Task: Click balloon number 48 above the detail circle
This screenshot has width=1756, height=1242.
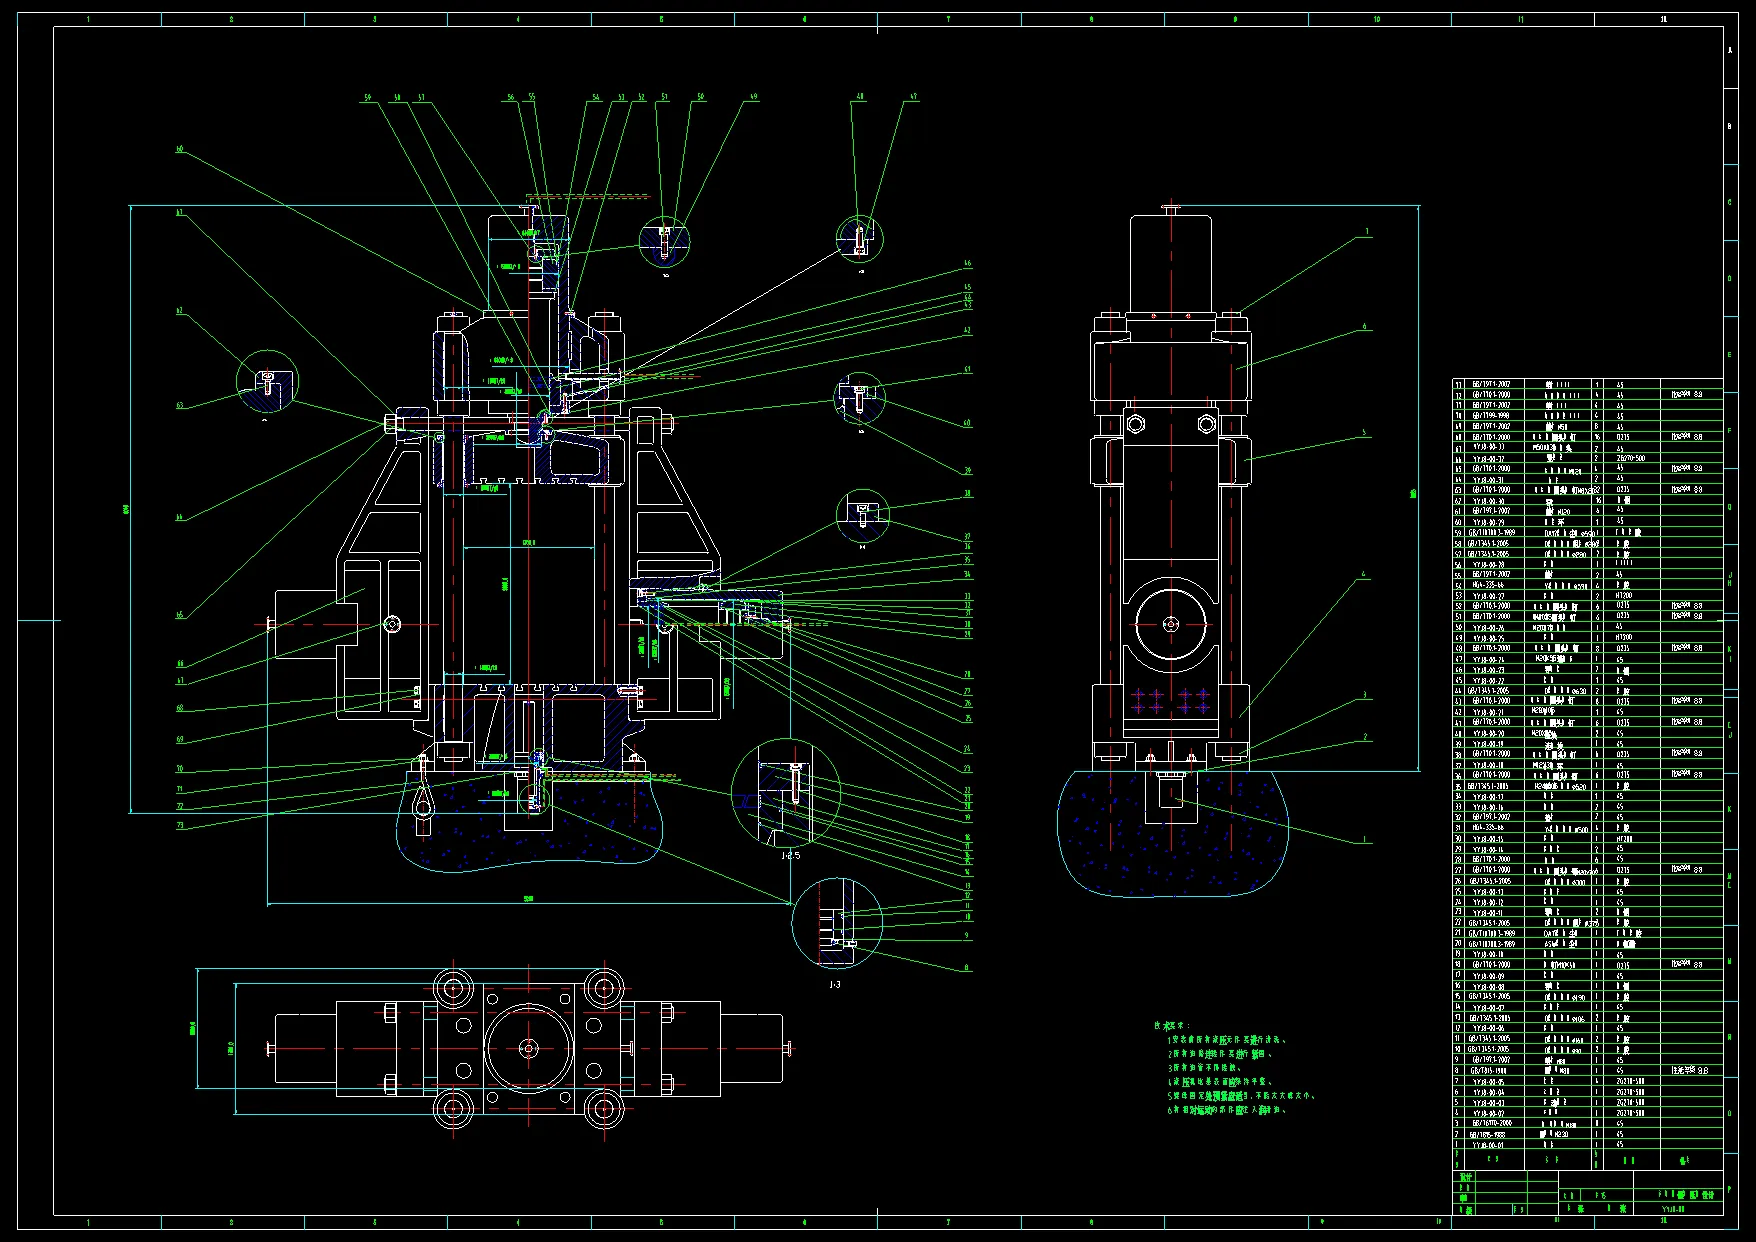Action: (859, 98)
